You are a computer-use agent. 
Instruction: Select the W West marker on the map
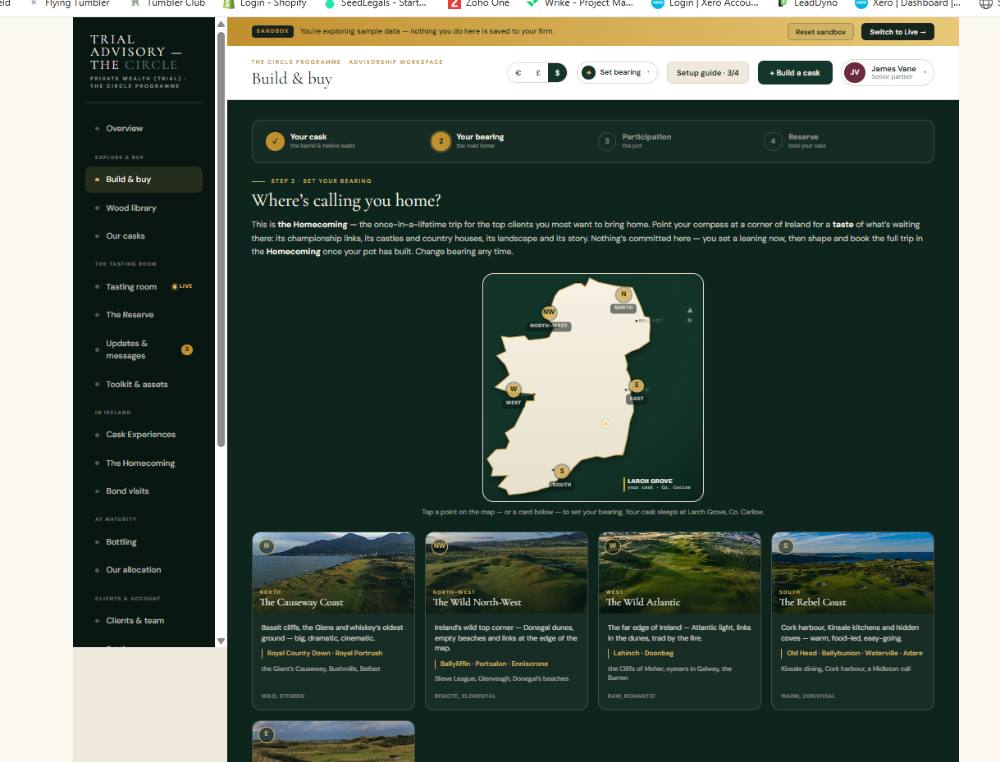click(513, 389)
